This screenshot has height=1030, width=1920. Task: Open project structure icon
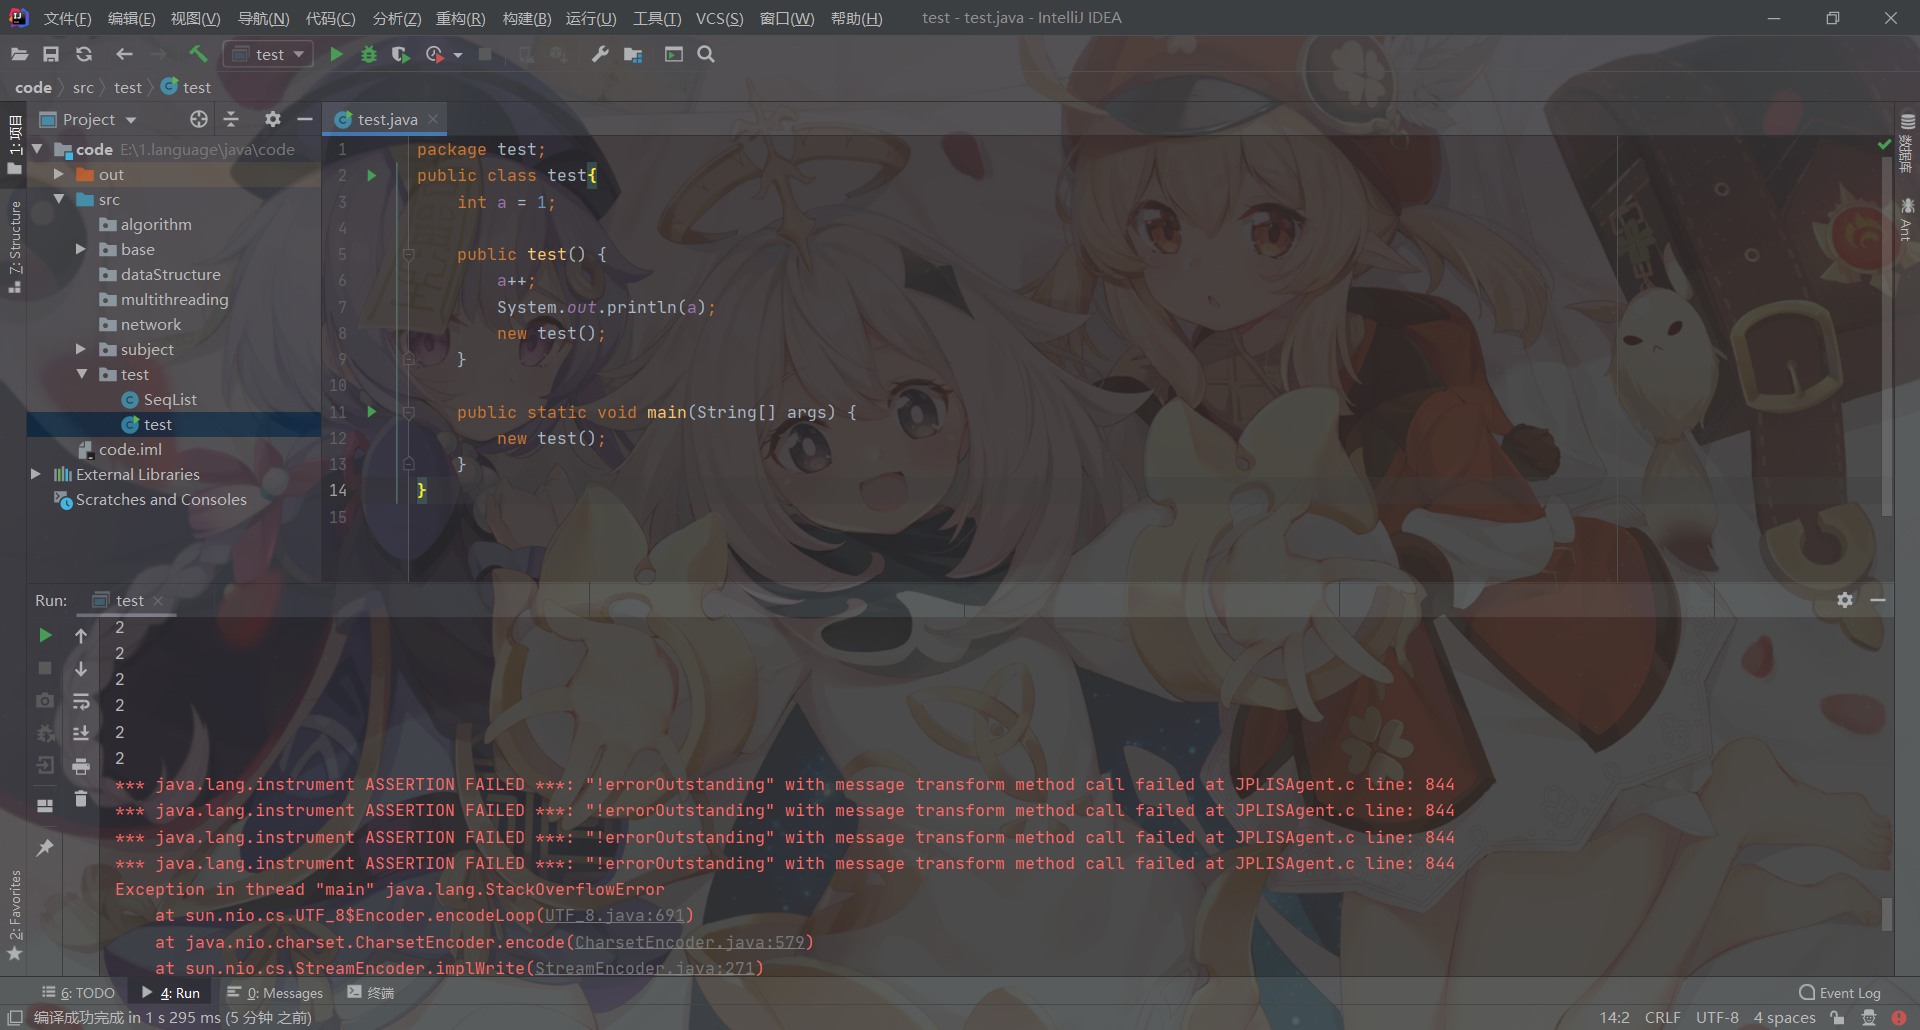coord(633,54)
